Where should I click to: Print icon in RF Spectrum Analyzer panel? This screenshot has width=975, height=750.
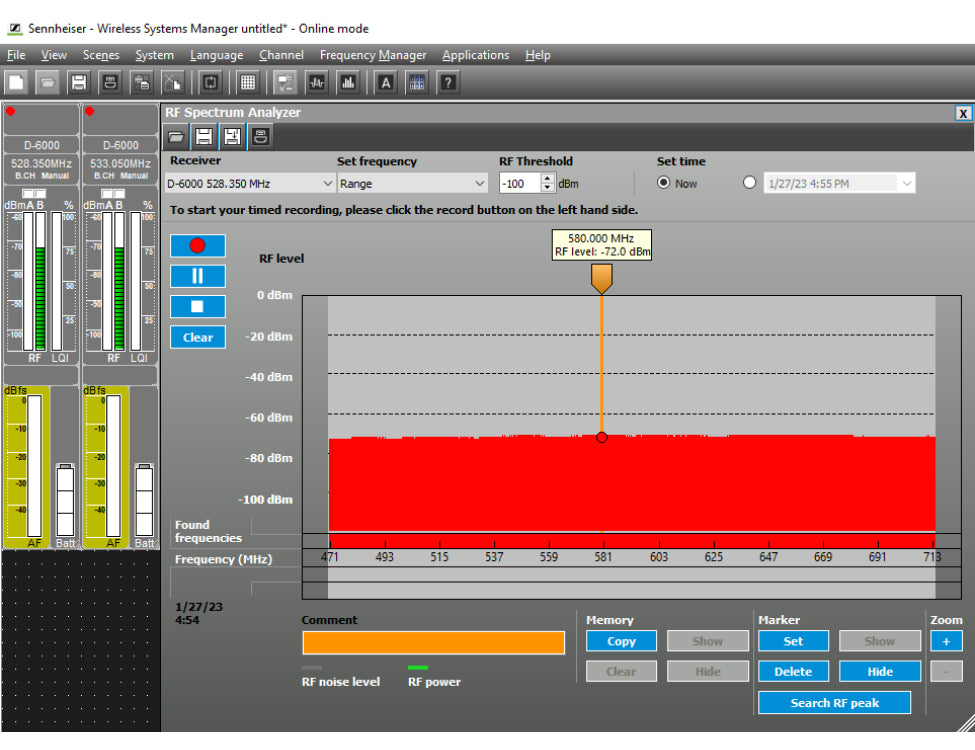point(260,137)
